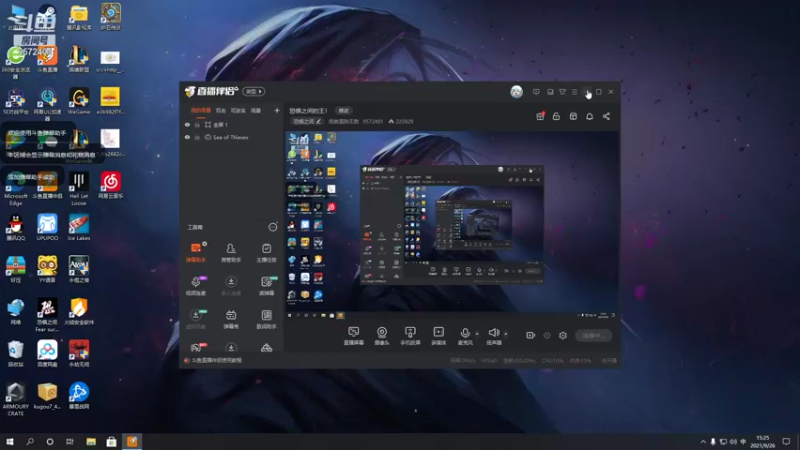Select the 全屏 1 source row
This screenshot has width=800, height=450.
pos(232,124)
